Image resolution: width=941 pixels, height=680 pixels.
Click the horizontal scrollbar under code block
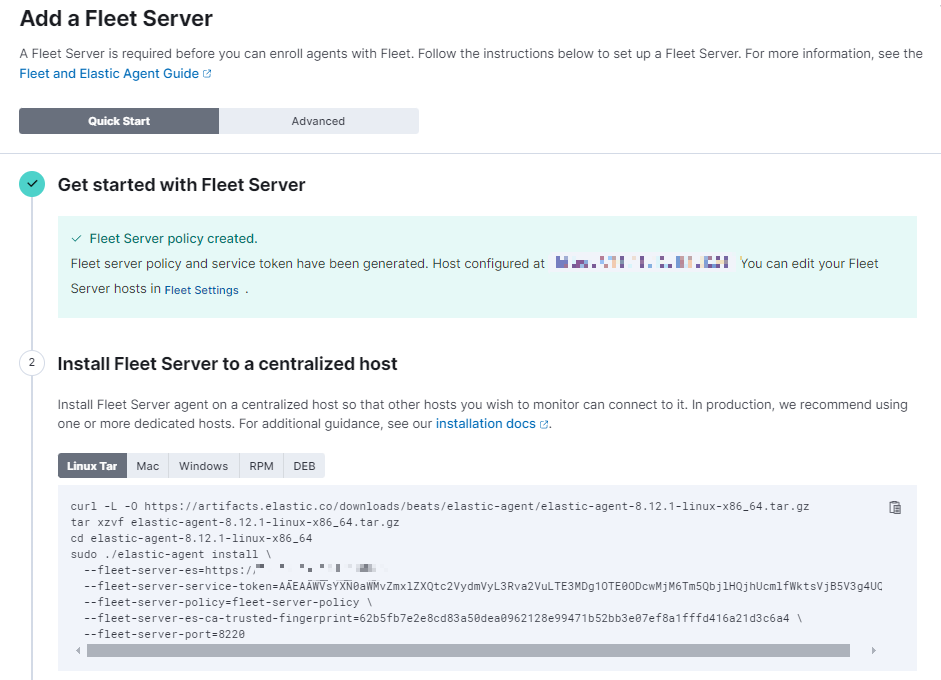point(468,651)
